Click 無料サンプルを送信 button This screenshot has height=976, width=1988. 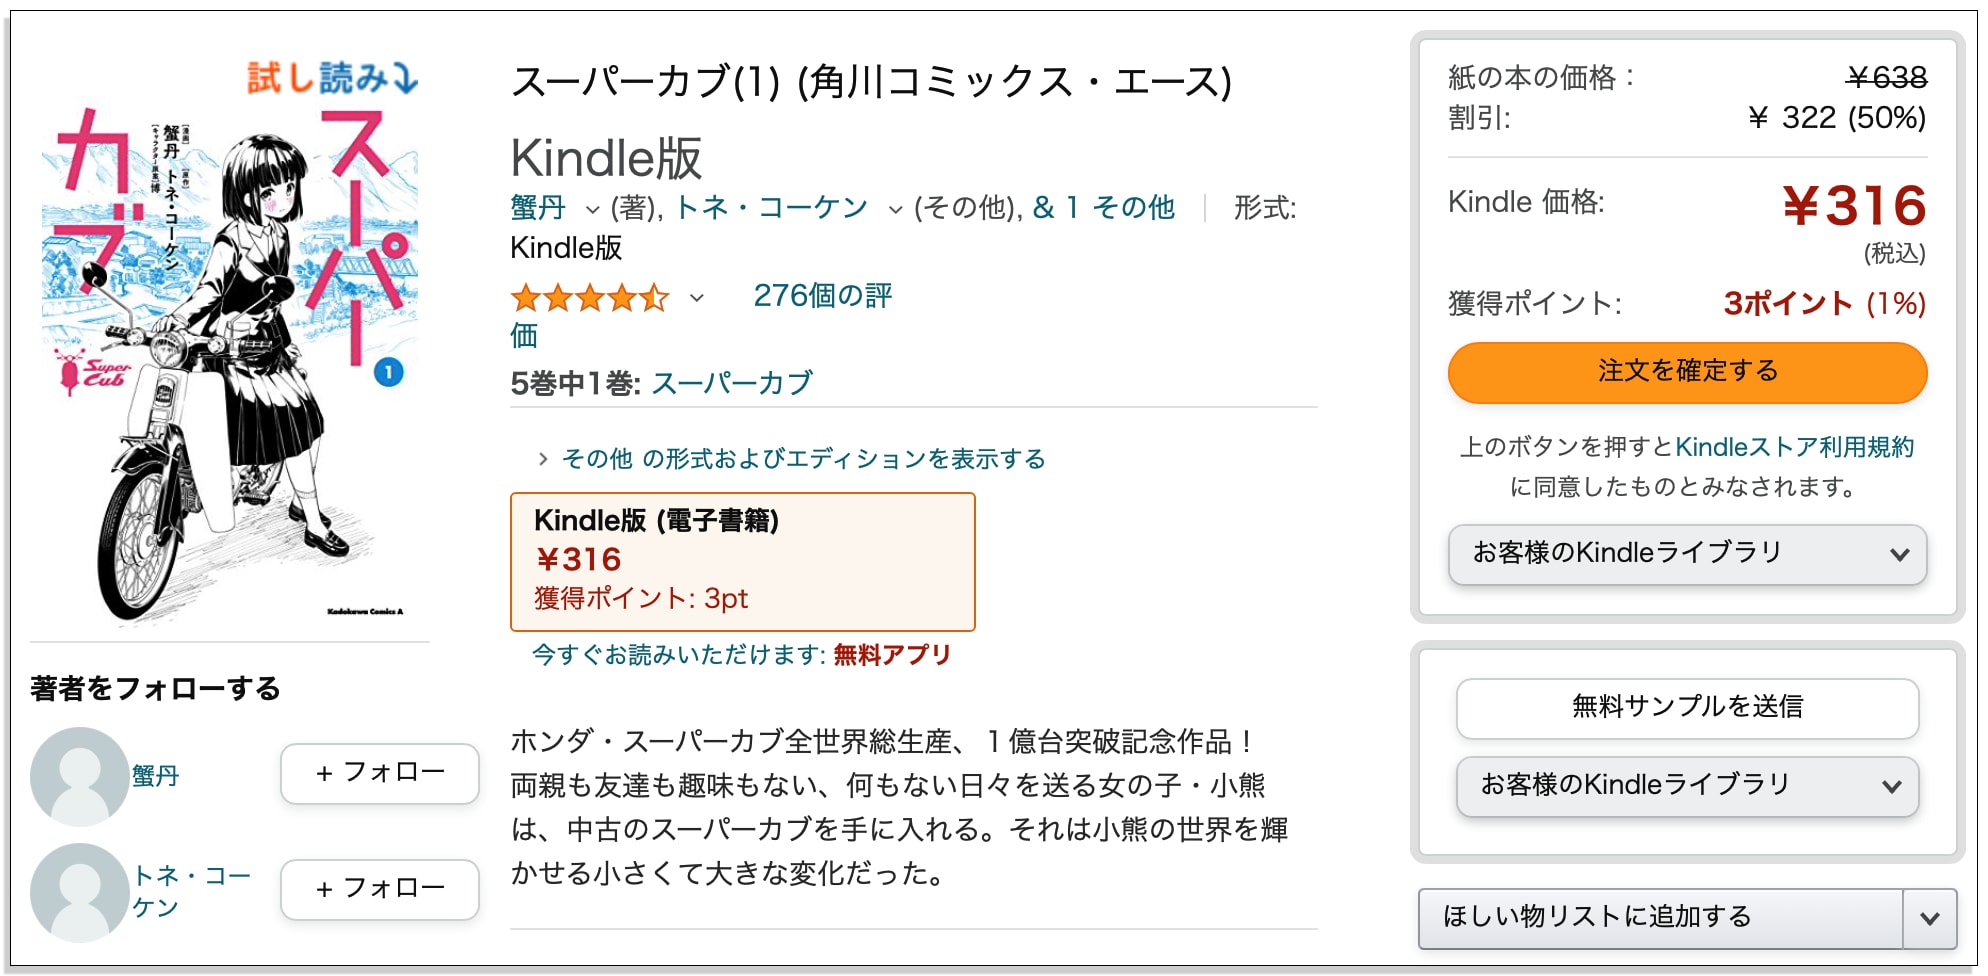pyautogui.click(x=1687, y=708)
